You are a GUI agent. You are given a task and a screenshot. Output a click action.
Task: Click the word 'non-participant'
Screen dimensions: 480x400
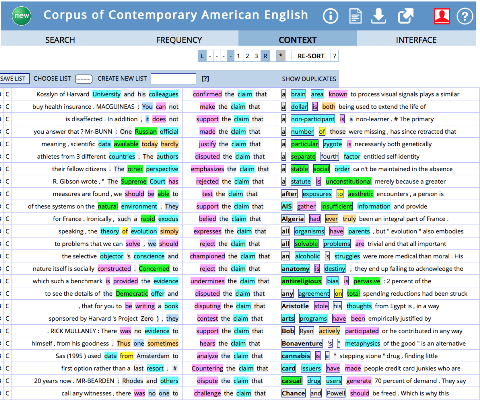[x=313, y=119]
